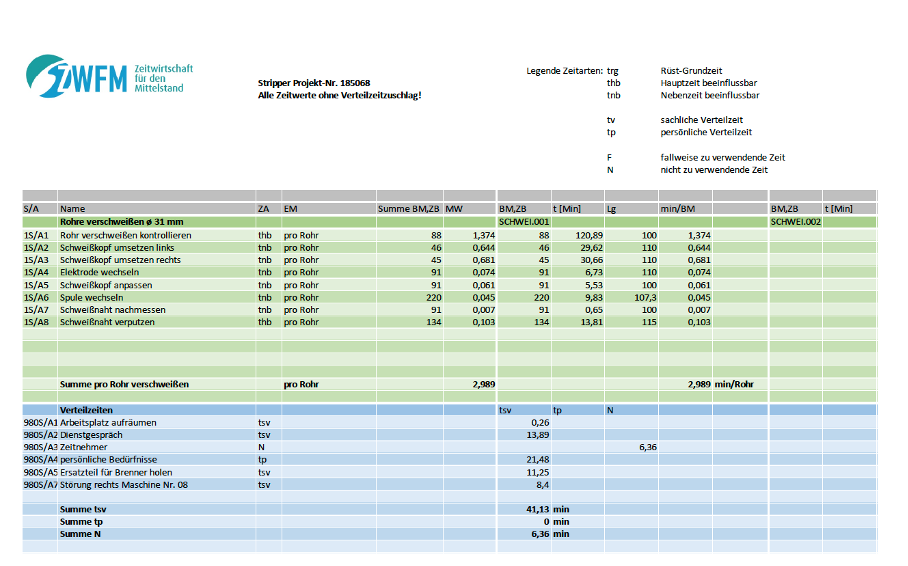The image size is (908, 566).
Task: Select the "Summe tsv" label cell
Action: (x=85, y=509)
